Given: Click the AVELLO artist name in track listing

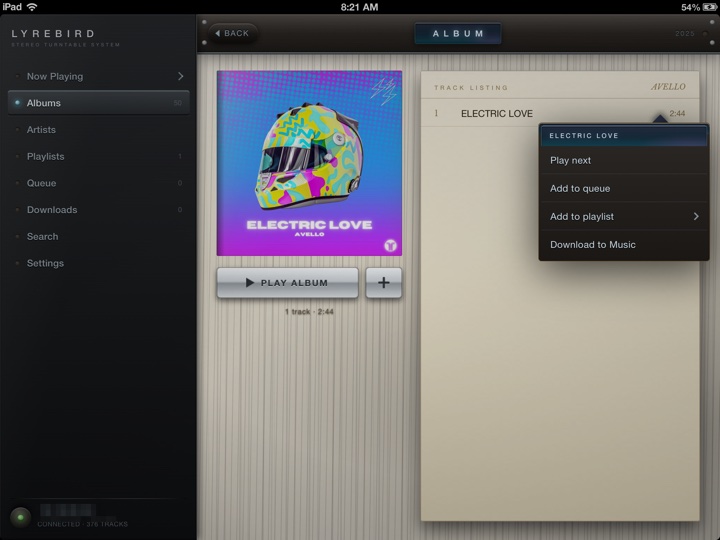Looking at the screenshot, I should click(668, 87).
